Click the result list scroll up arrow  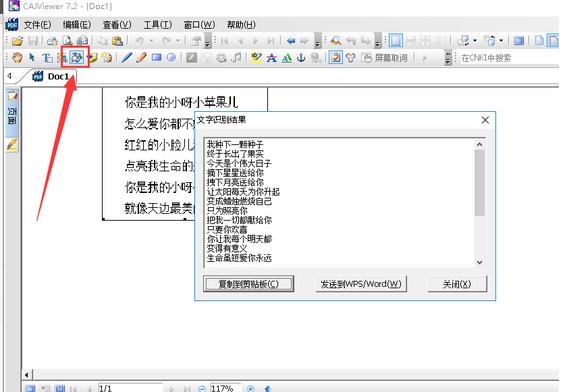479,144
